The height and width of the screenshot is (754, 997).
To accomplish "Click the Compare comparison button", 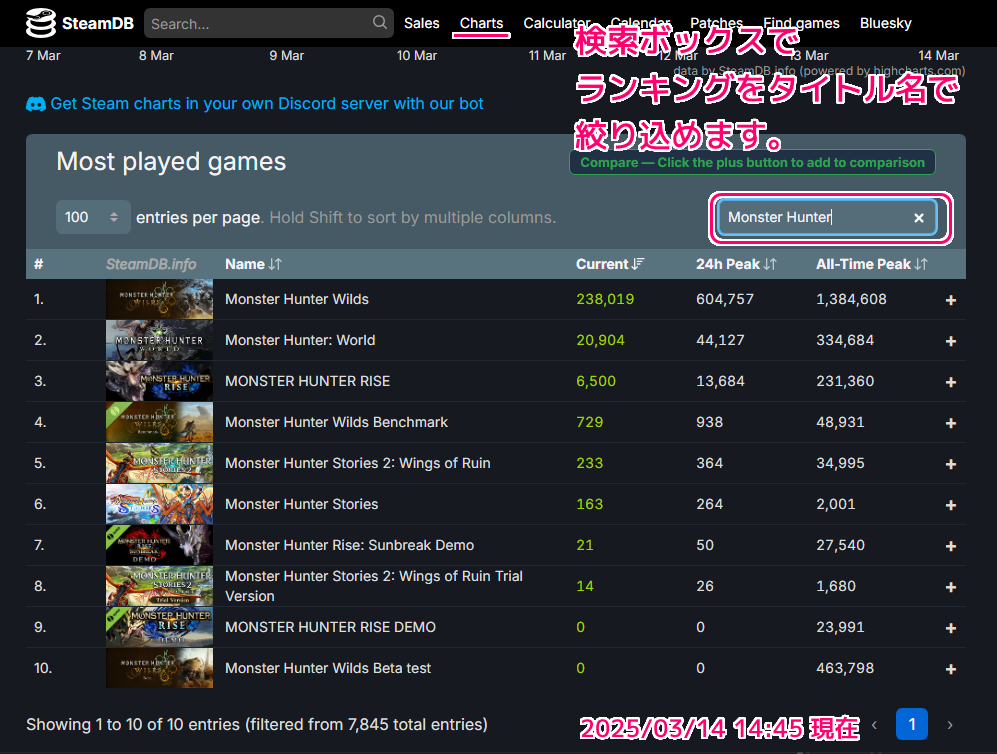I will coord(752,162).
